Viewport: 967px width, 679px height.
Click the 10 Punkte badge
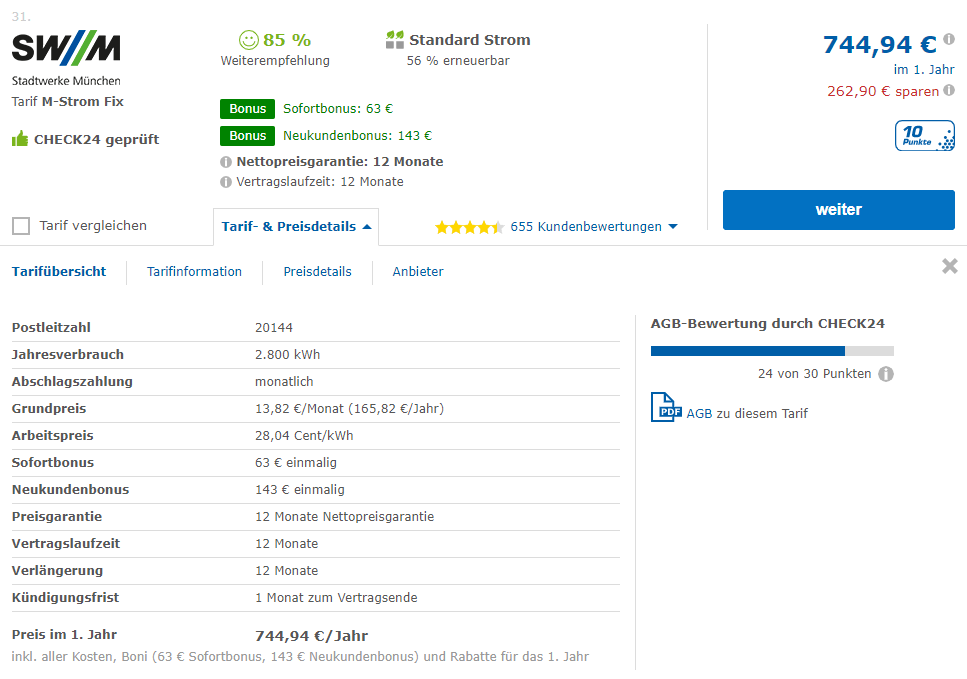tap(924, 136)
